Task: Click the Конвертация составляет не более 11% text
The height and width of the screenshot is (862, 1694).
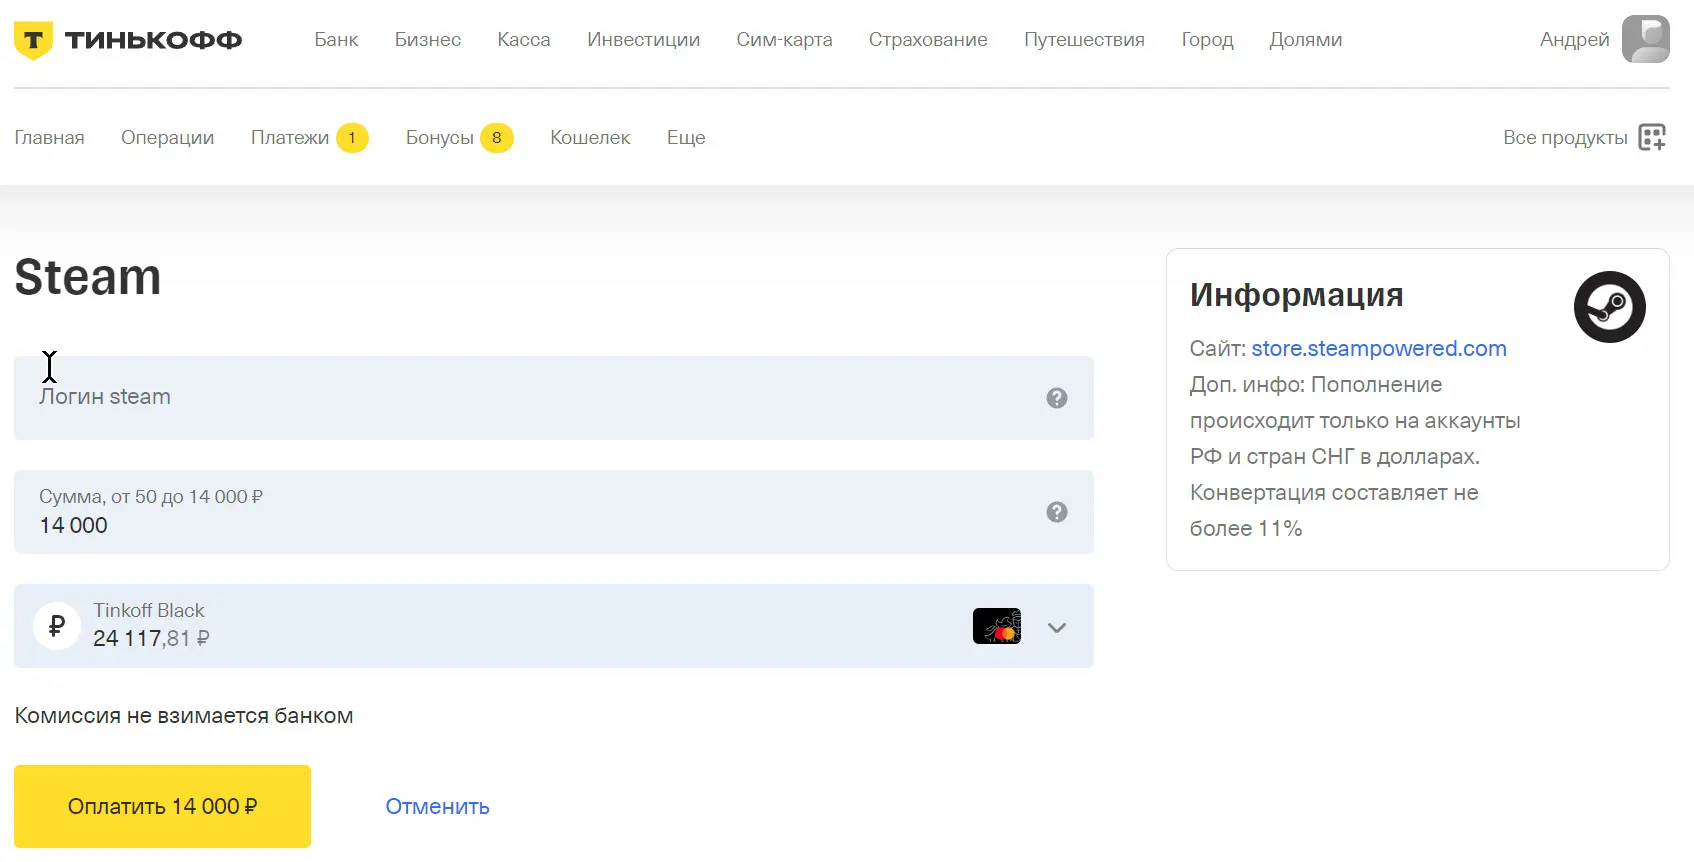Action: (x=1334, y=510)
